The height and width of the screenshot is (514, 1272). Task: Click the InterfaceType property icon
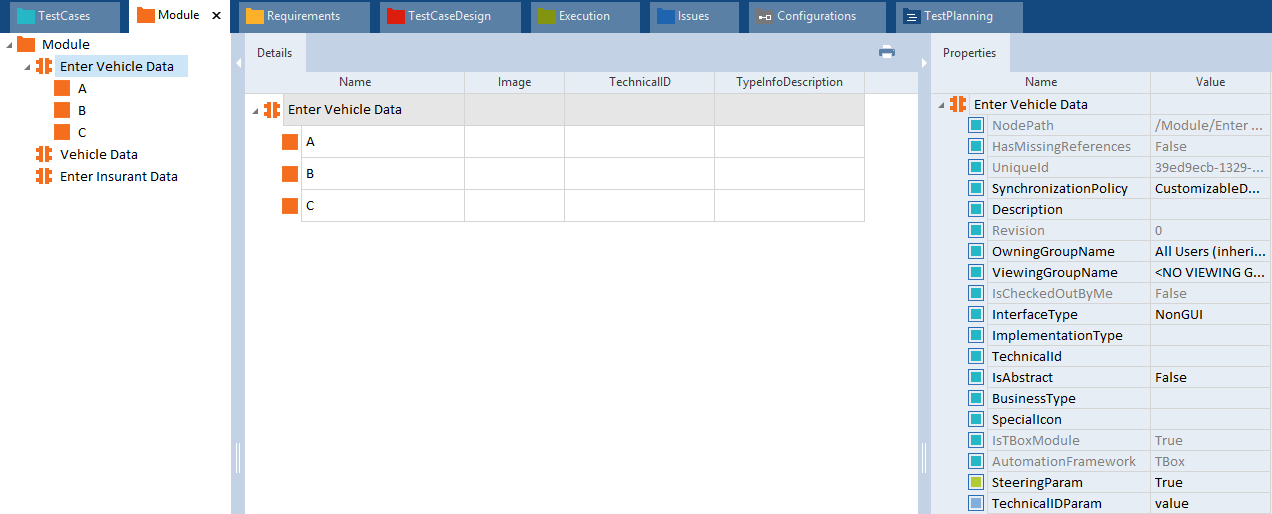tap(976, 315)
